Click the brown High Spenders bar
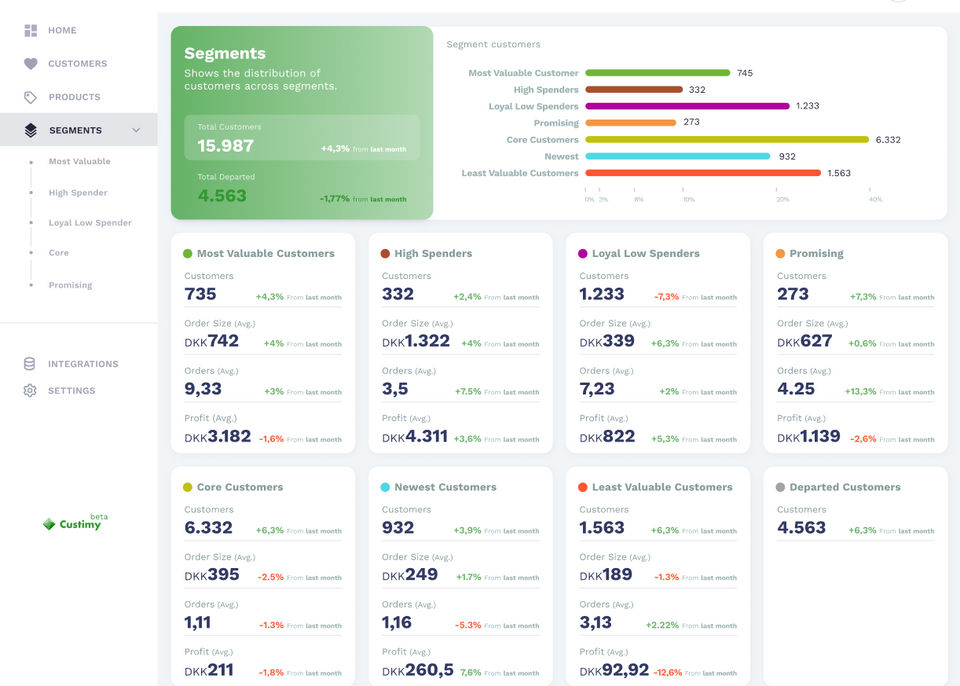This screenshot has height=686, width=960. (x=634, y=89)
